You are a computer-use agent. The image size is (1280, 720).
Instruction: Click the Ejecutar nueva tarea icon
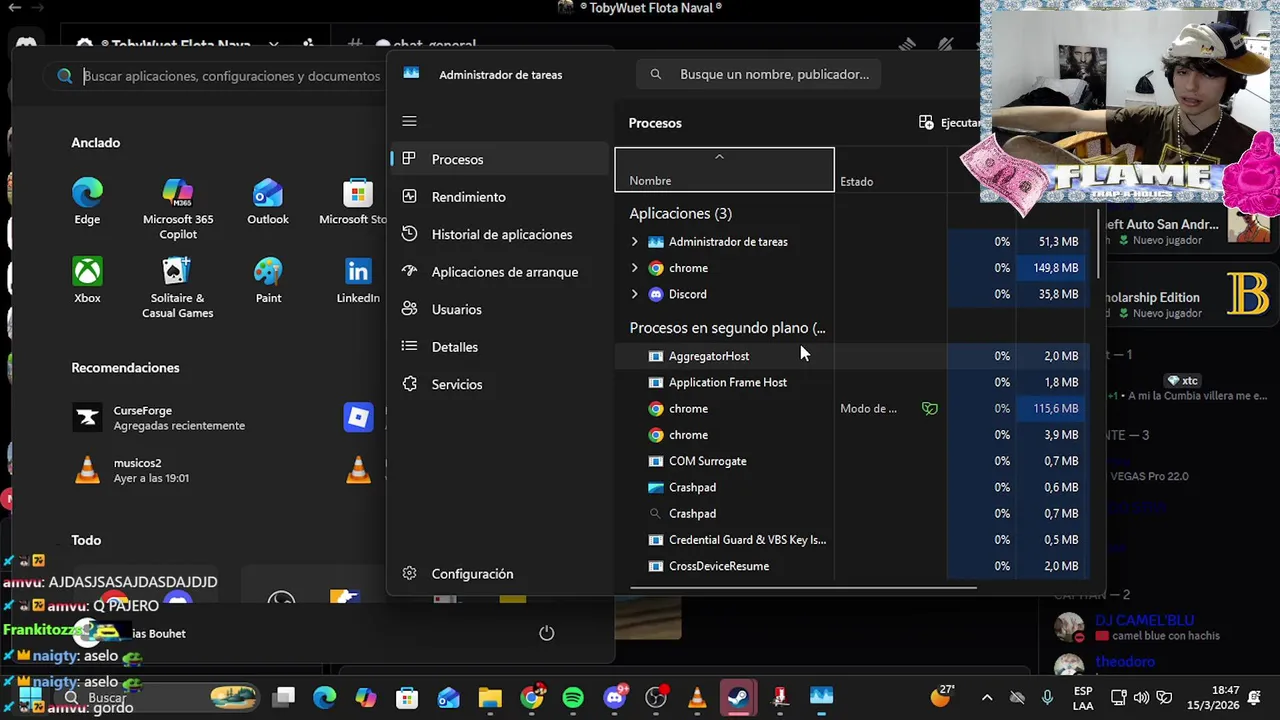[x=926, y=122]
